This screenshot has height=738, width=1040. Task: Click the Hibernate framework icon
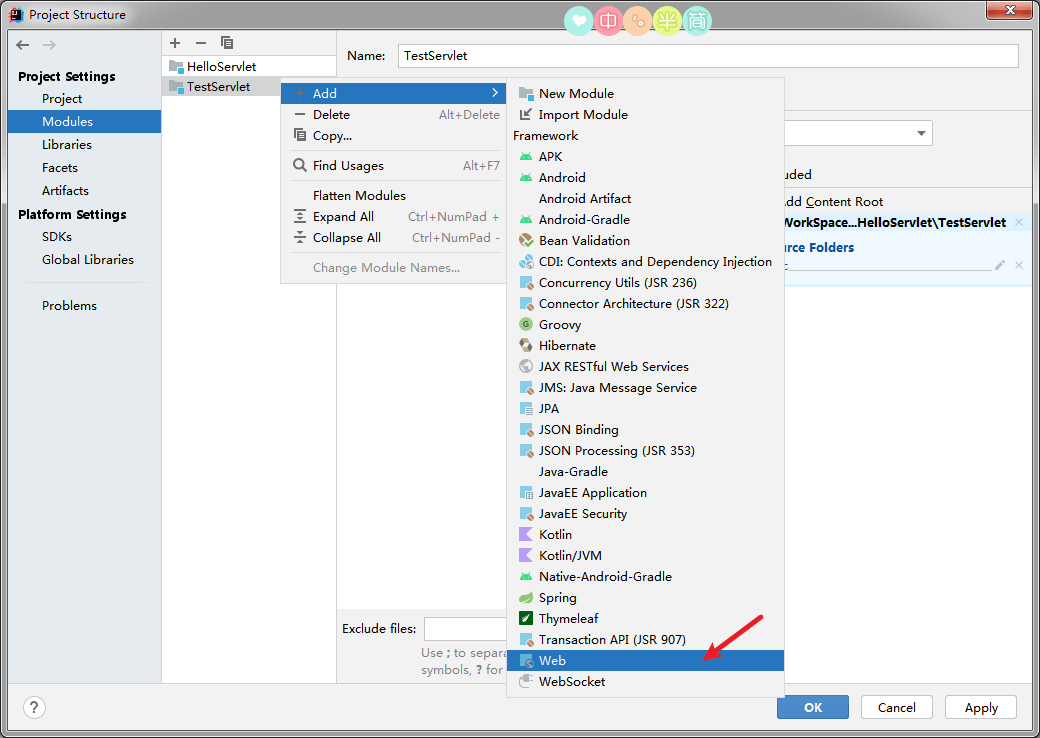[x=526, y=345]
